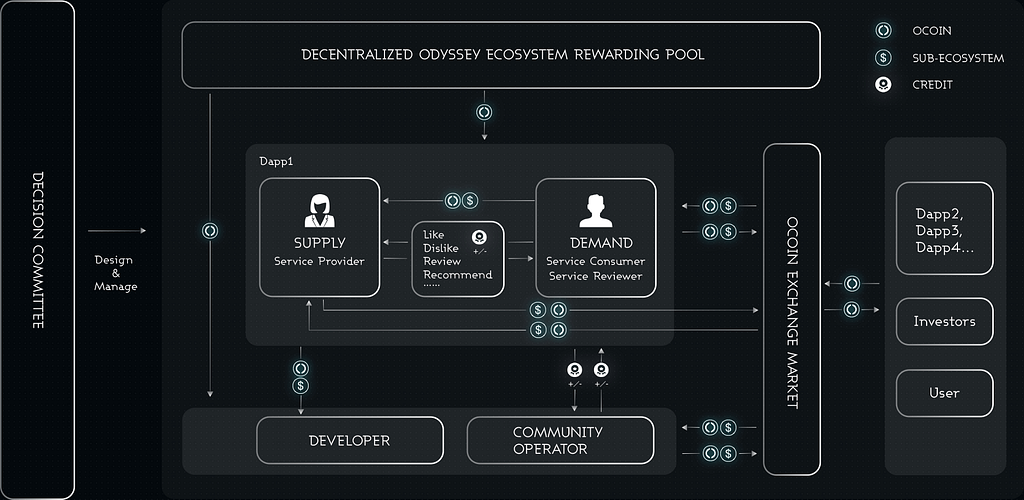
Task: Click the 'OCOIN' legend label
Action: click(932, 31)
